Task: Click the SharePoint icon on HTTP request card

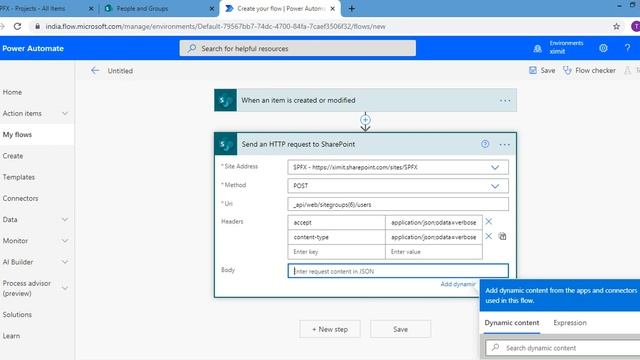Action: point(225,144)
